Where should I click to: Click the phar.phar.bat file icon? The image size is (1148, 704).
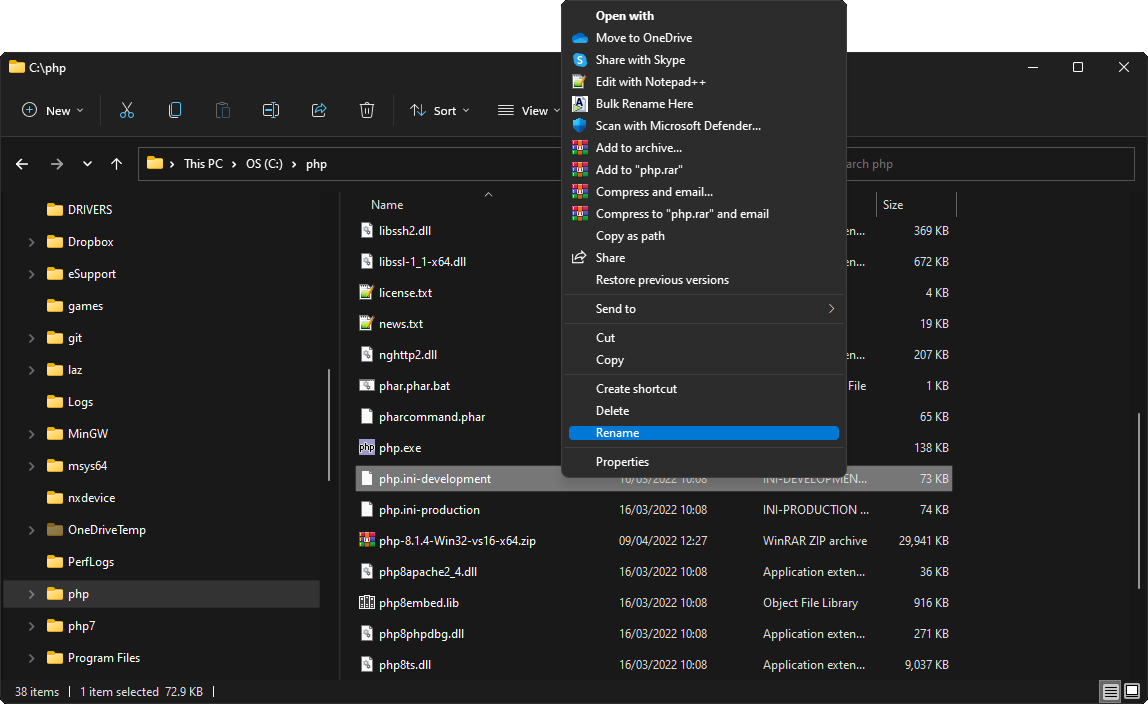click(x=367, y=386)
